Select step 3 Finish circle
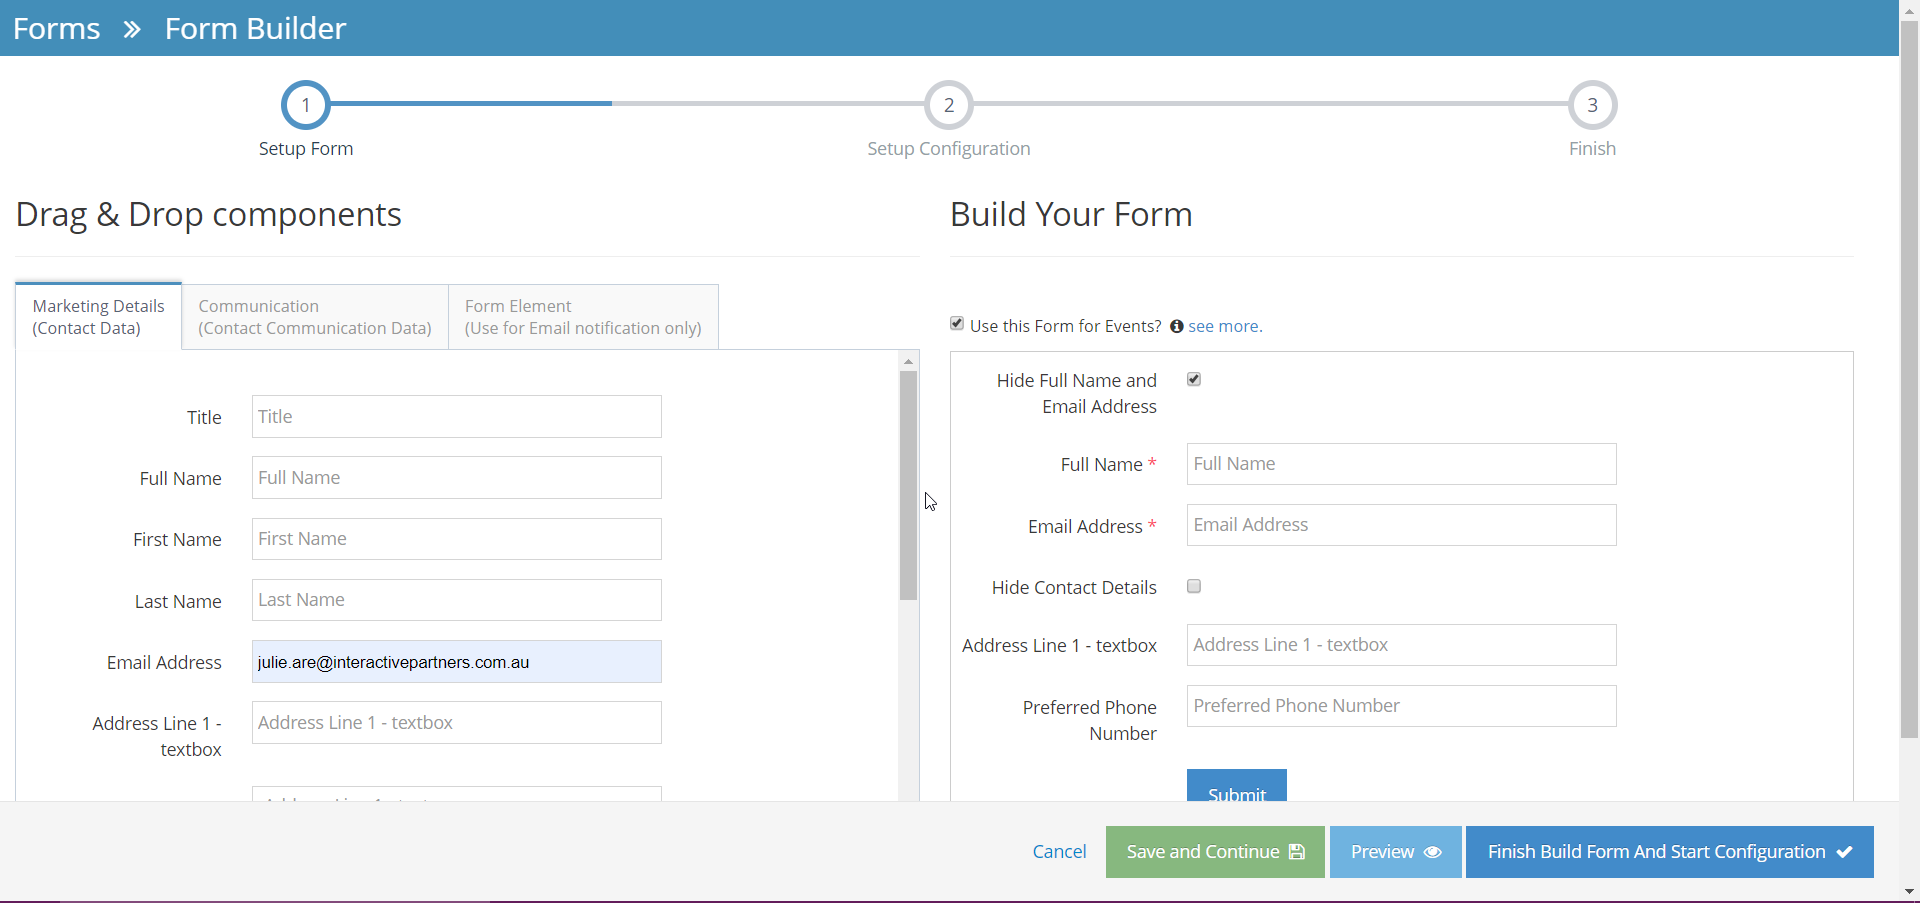Image resolution: width=1920 pixels, height=903 pixels. (x=1592, y=104)
